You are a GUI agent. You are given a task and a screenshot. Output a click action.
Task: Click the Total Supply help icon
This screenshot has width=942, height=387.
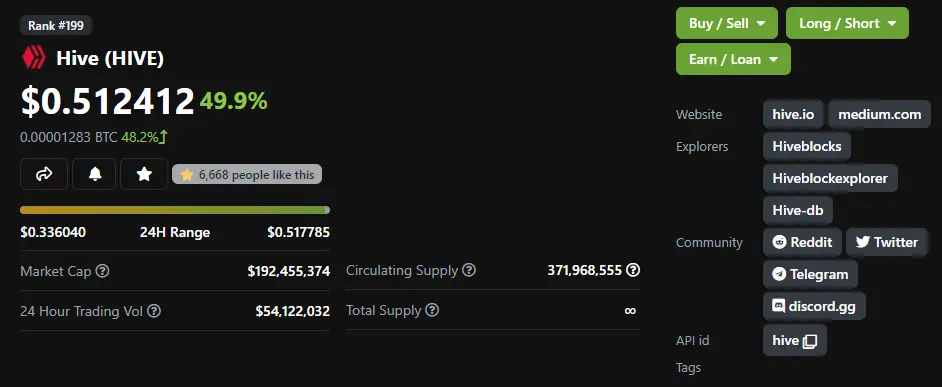point(432,311)
